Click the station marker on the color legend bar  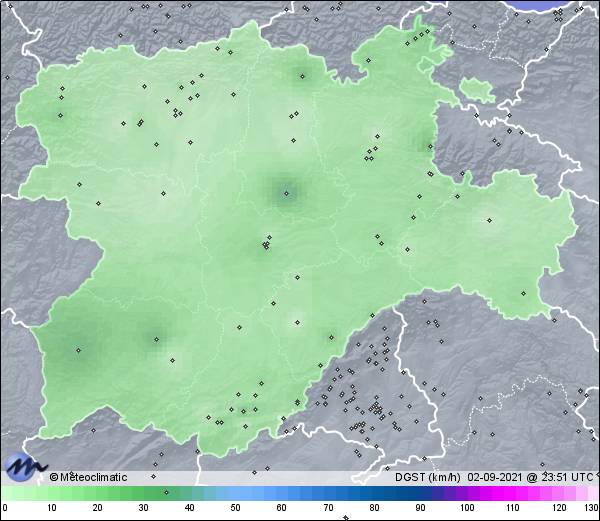click(x=166, y=492)
